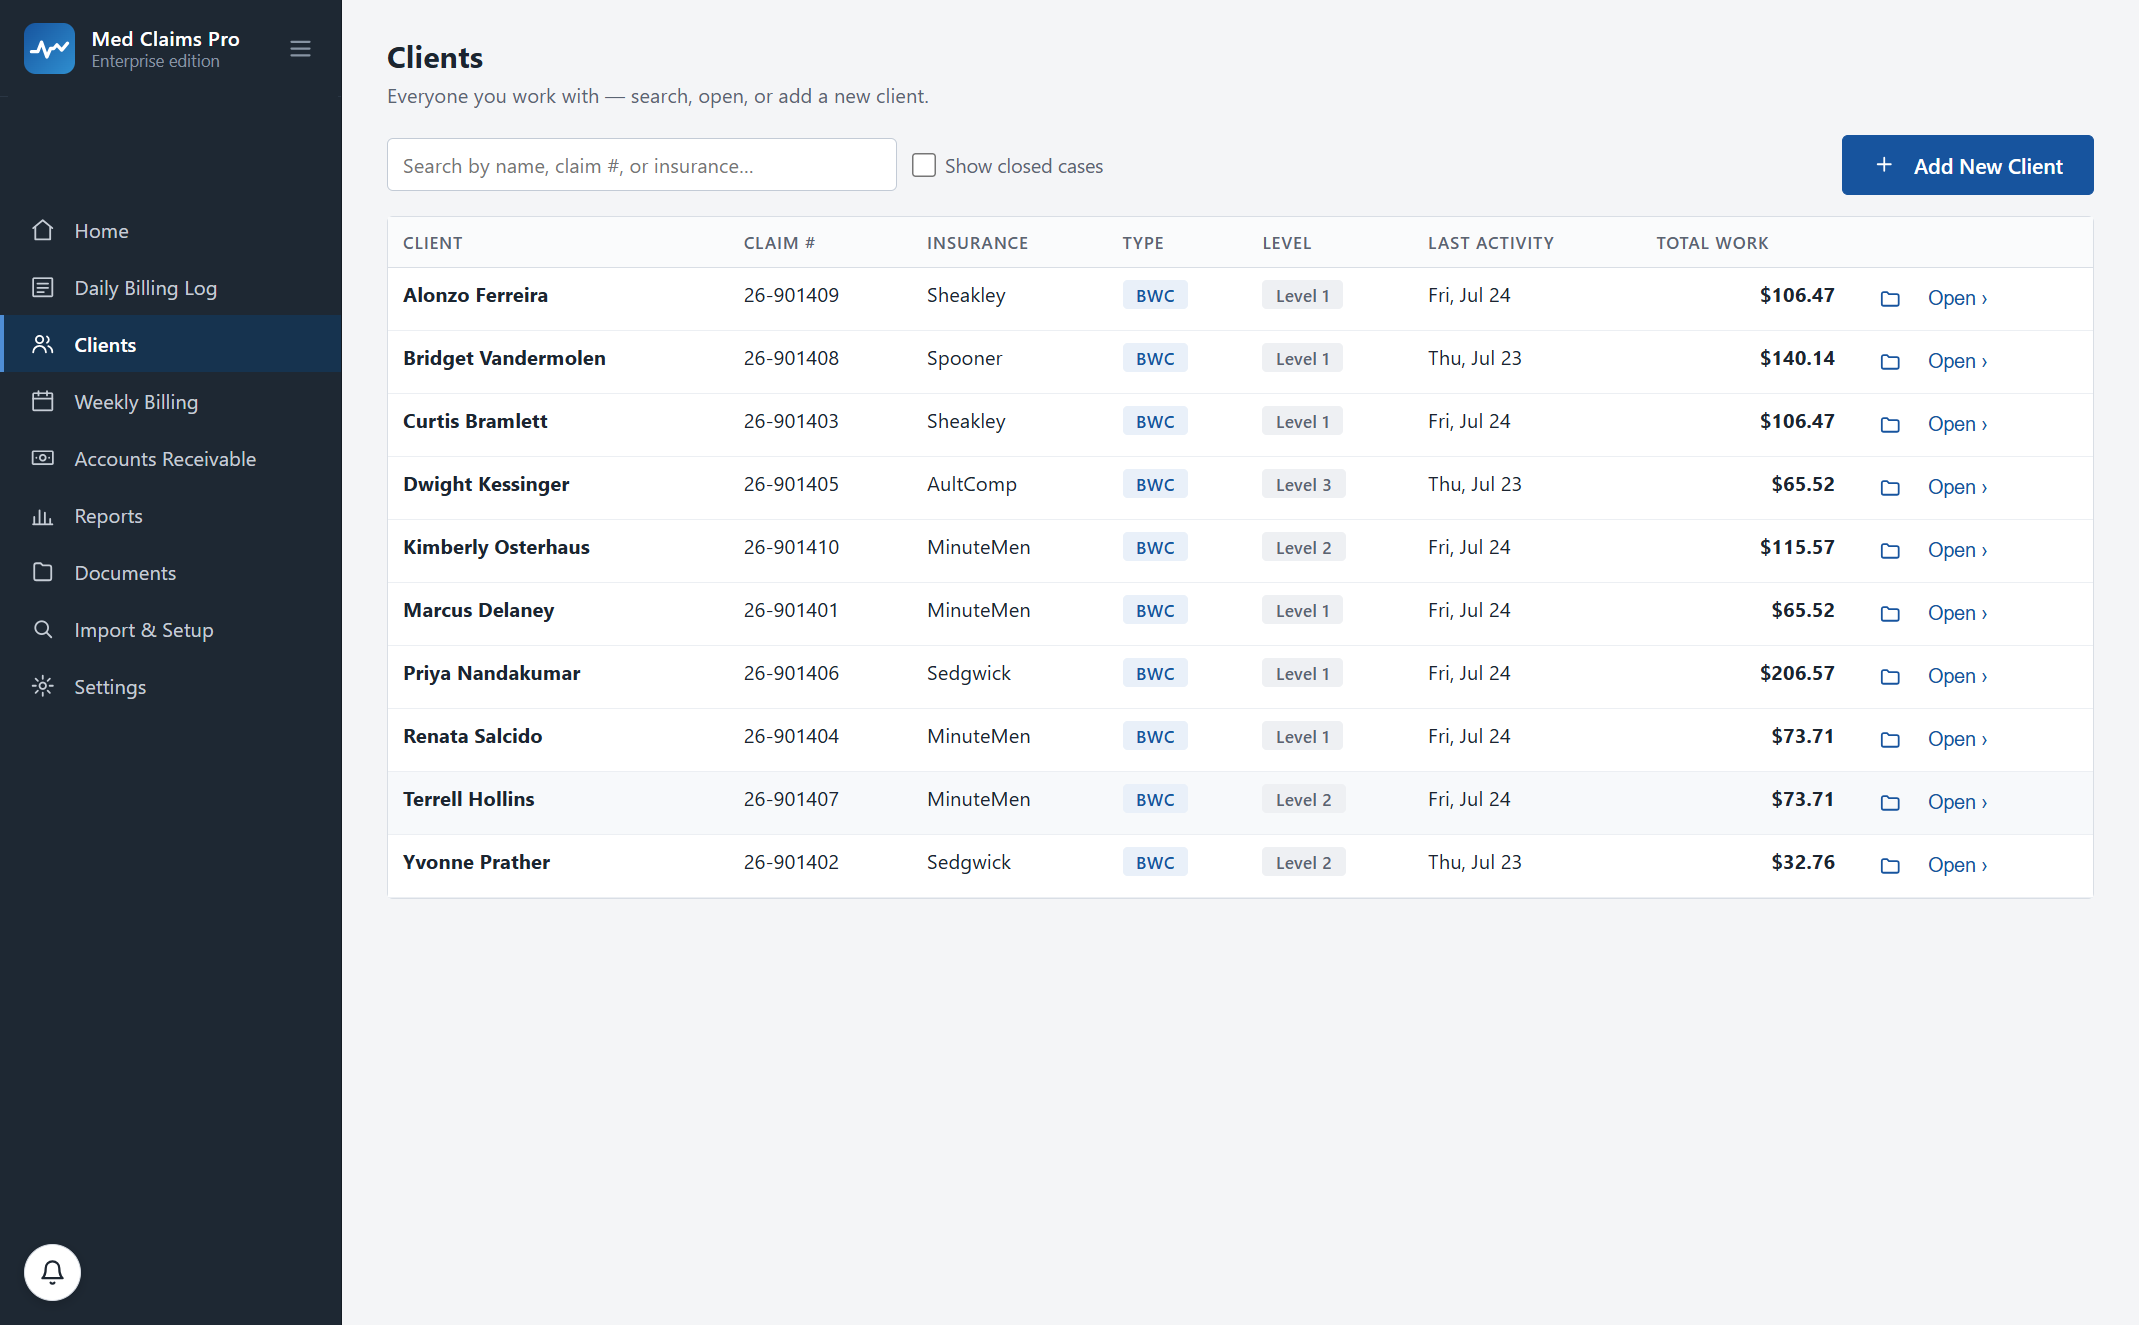Screen dimensions: 2139x1325
Task: Open Dwight Kessinger's folder icon
Action: coord(1890,488)
